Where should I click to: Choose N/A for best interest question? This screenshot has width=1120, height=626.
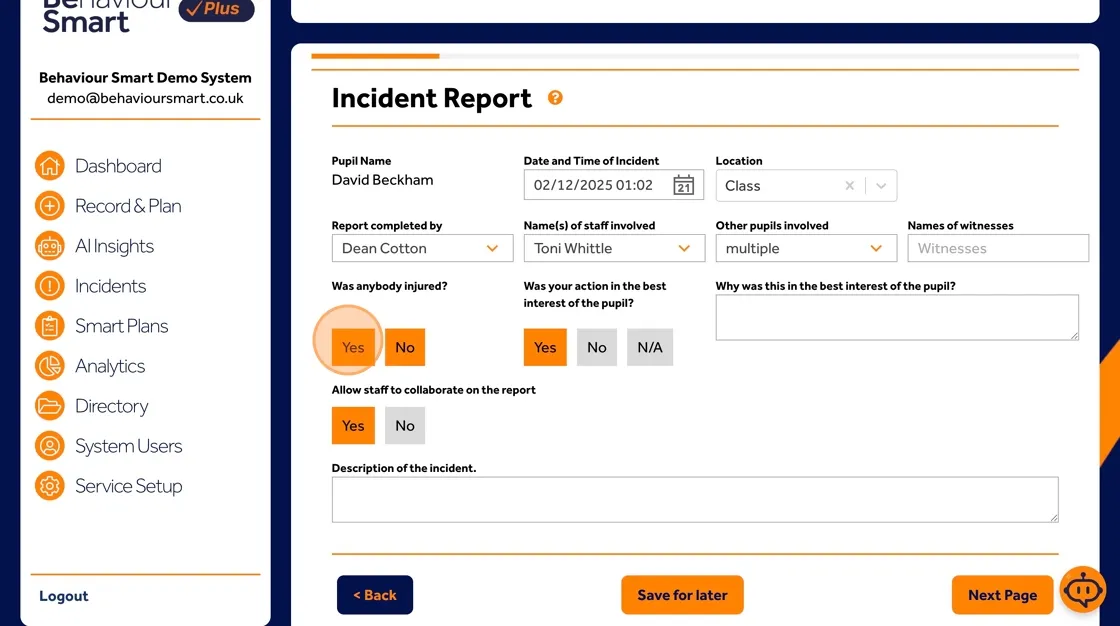point(649,347)
